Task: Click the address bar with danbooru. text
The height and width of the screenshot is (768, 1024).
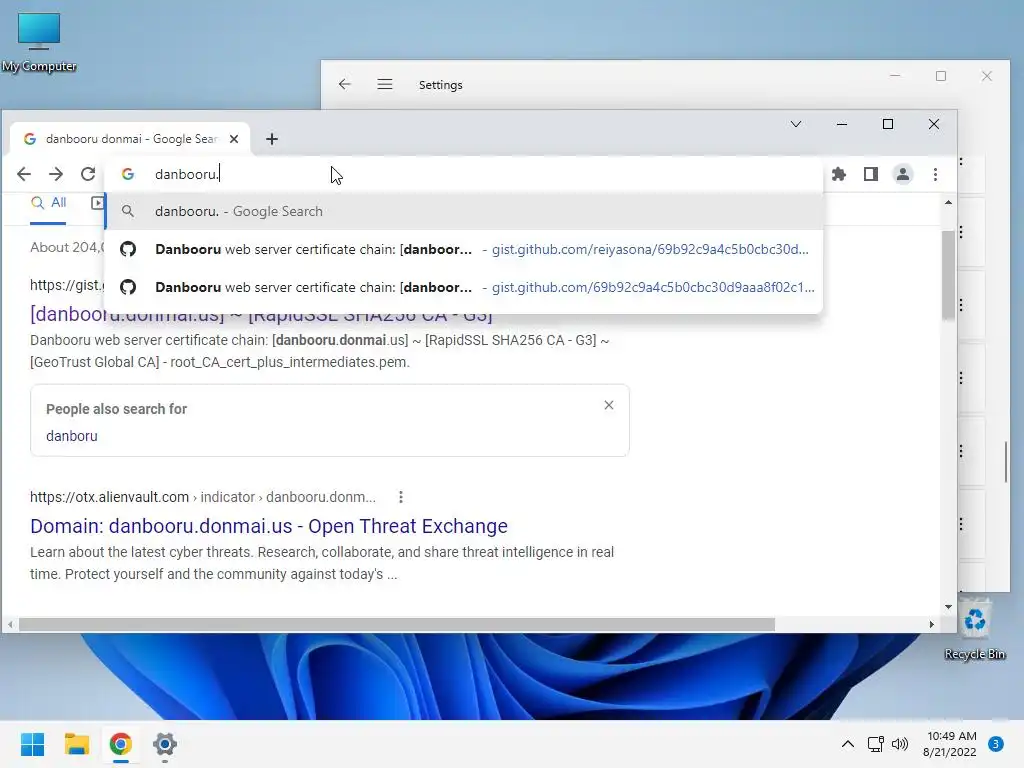Action: (464, 174)
